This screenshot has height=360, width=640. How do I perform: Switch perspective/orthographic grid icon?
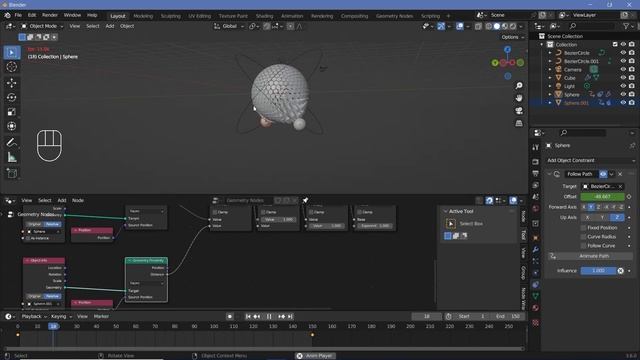(519, 123)
